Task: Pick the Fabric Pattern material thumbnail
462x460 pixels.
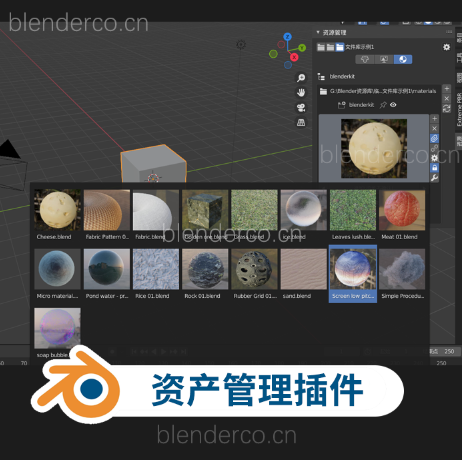Action: coord(107,210)
